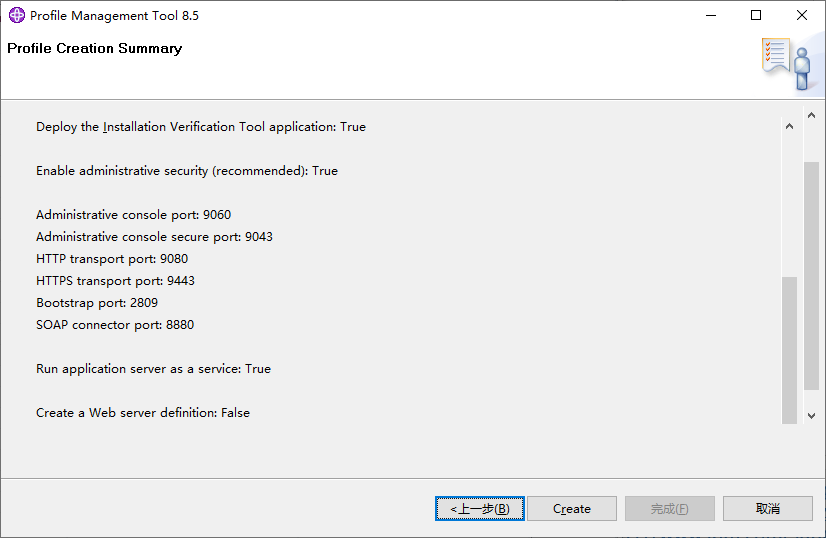
Task: Cancel the wizard with 取消
Action: point(767,509)
